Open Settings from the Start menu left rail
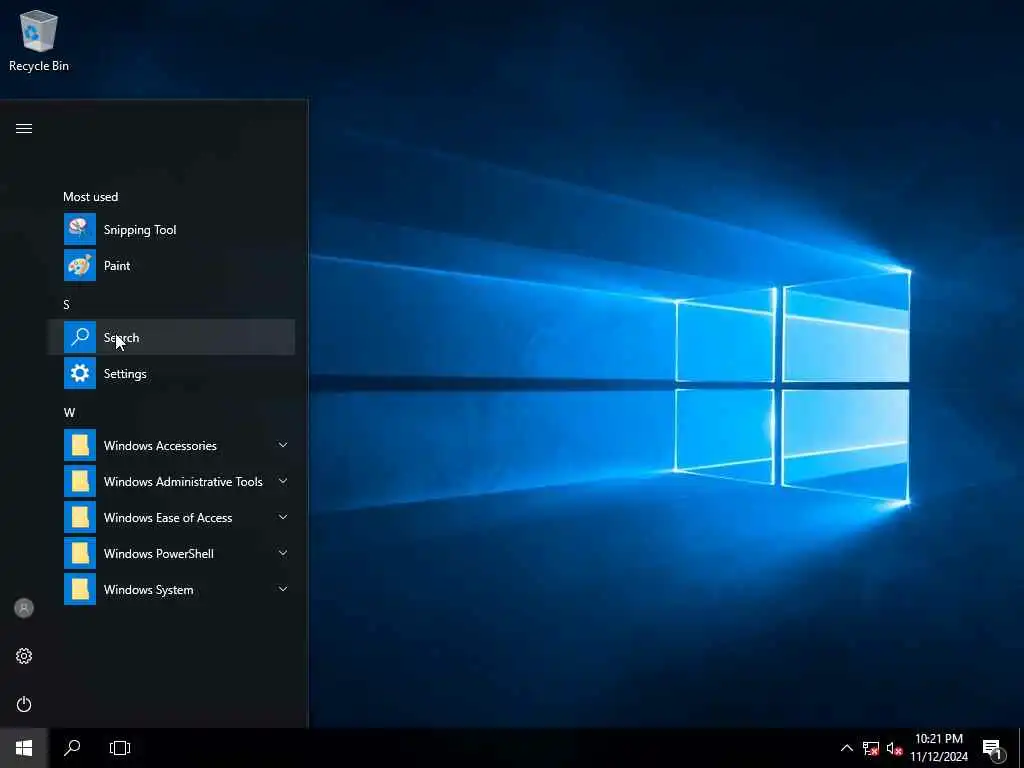Viewport: 1024px width, 768px height. (x=24, y=656)
